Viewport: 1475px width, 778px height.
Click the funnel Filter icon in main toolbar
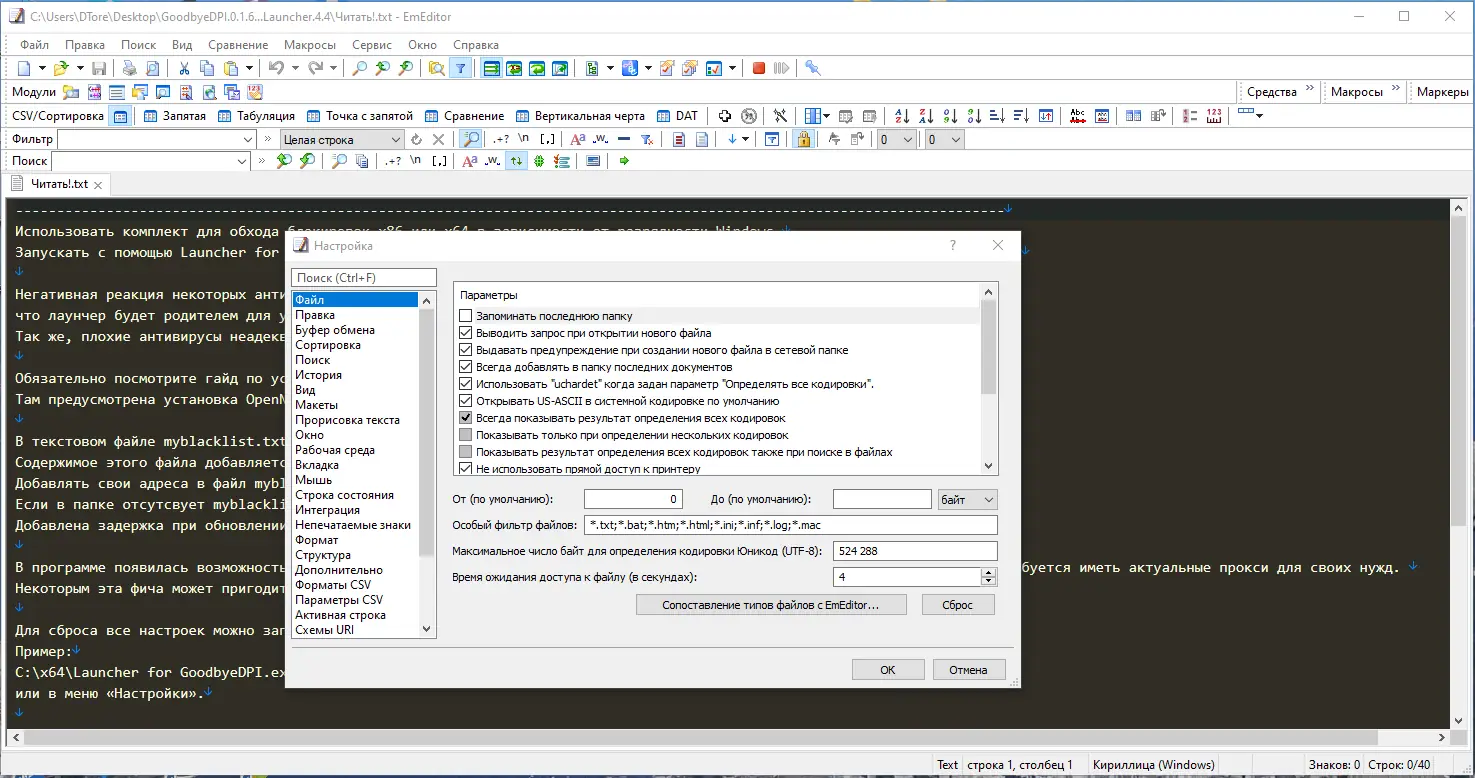pyautogui.click(x=460, y=68)
